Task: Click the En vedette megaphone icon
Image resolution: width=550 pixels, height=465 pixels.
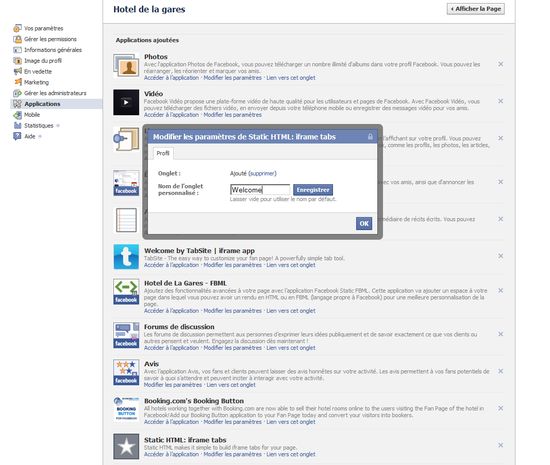Action: click(x=17, y=72)
